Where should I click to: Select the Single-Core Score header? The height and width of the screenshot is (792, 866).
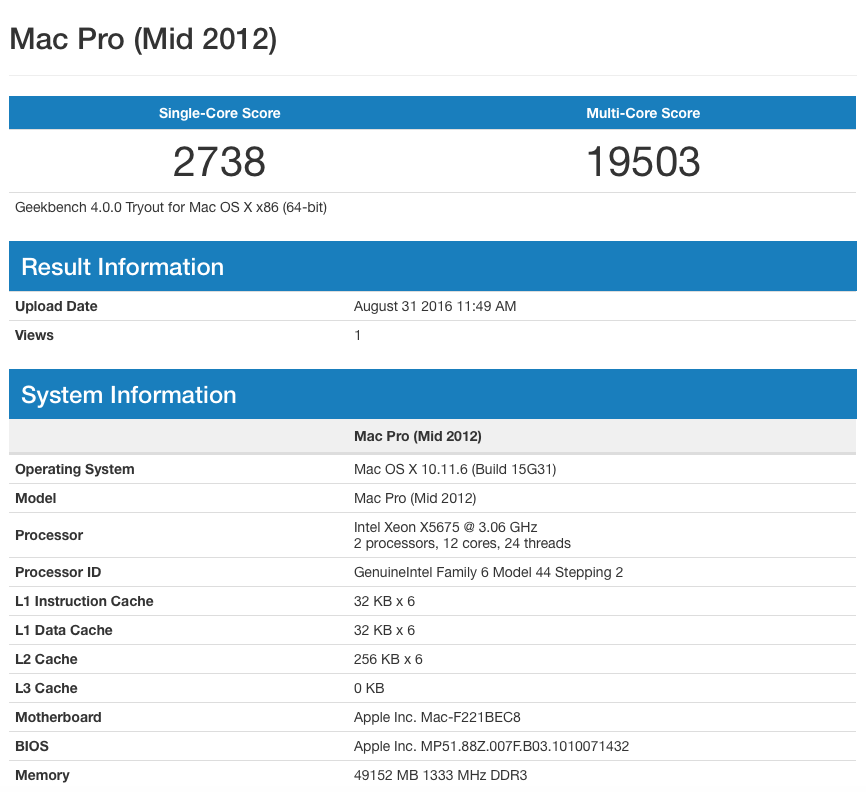point(220,113)
